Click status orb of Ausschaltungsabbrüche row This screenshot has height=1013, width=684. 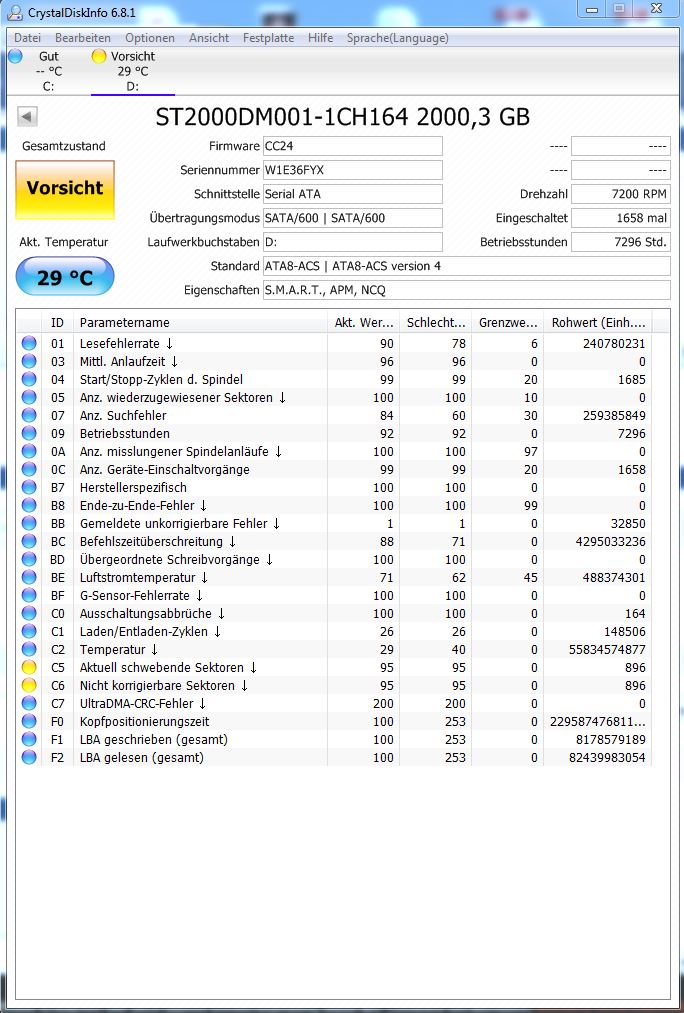29,614
